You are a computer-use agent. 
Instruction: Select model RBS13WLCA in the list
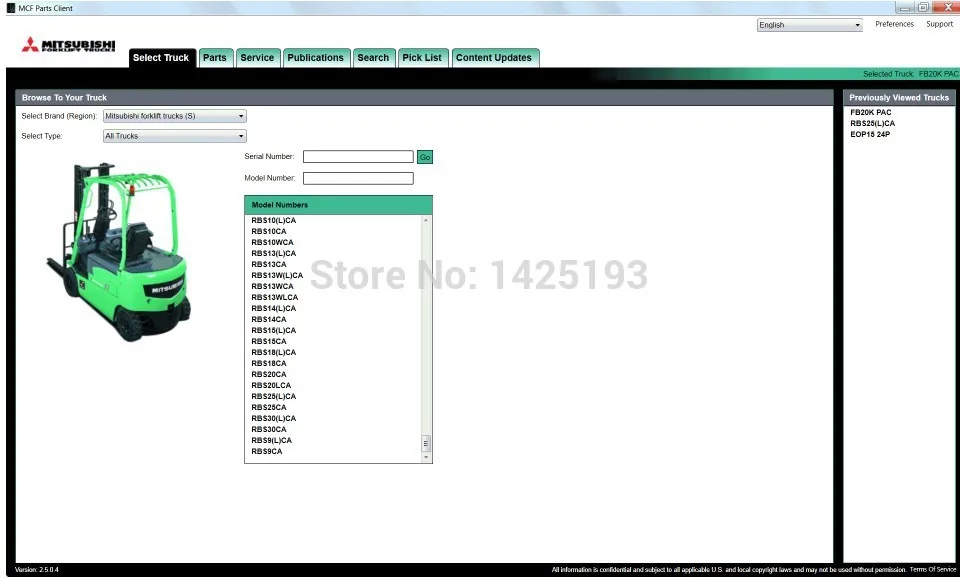point(275,298)
